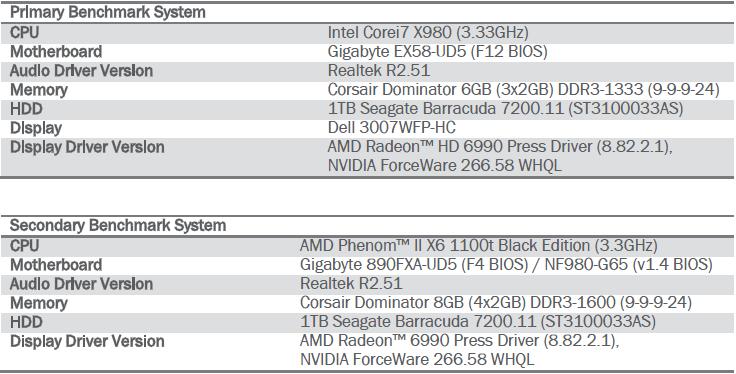Select AMD Radeon HD 6990 Press Driver text

click(x=500, y=147)
